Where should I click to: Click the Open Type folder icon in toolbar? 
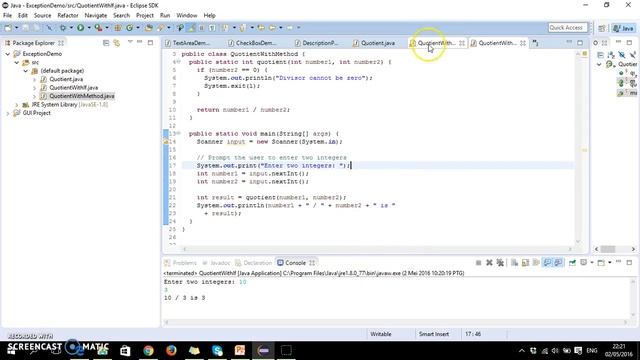(x=149, y=28)
